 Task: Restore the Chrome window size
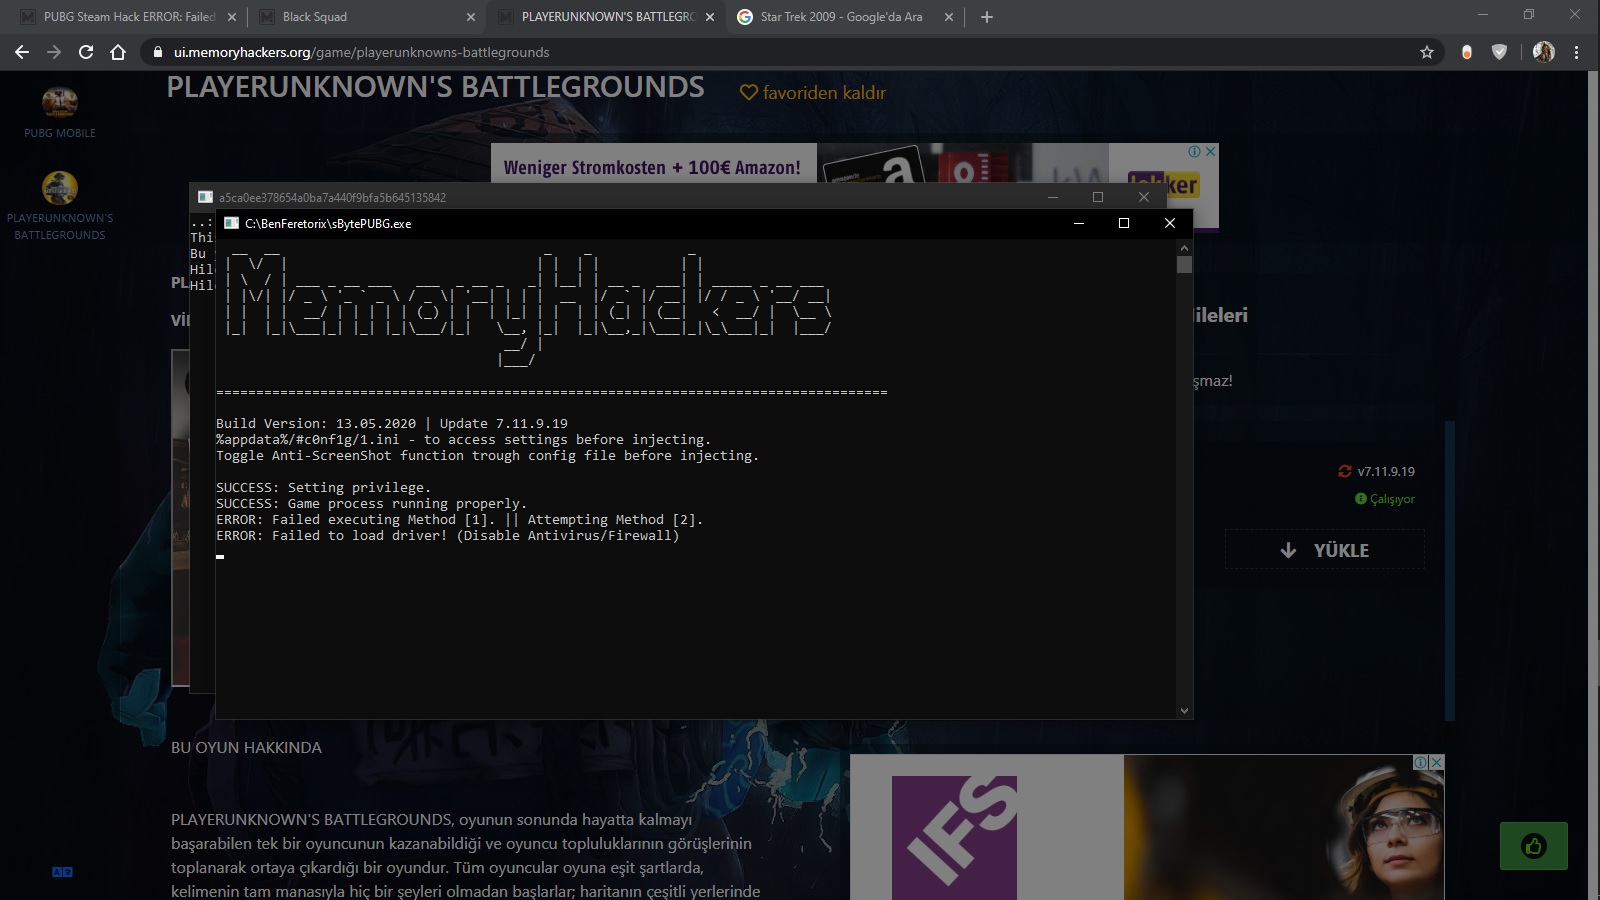click(x=1529, y=15)
